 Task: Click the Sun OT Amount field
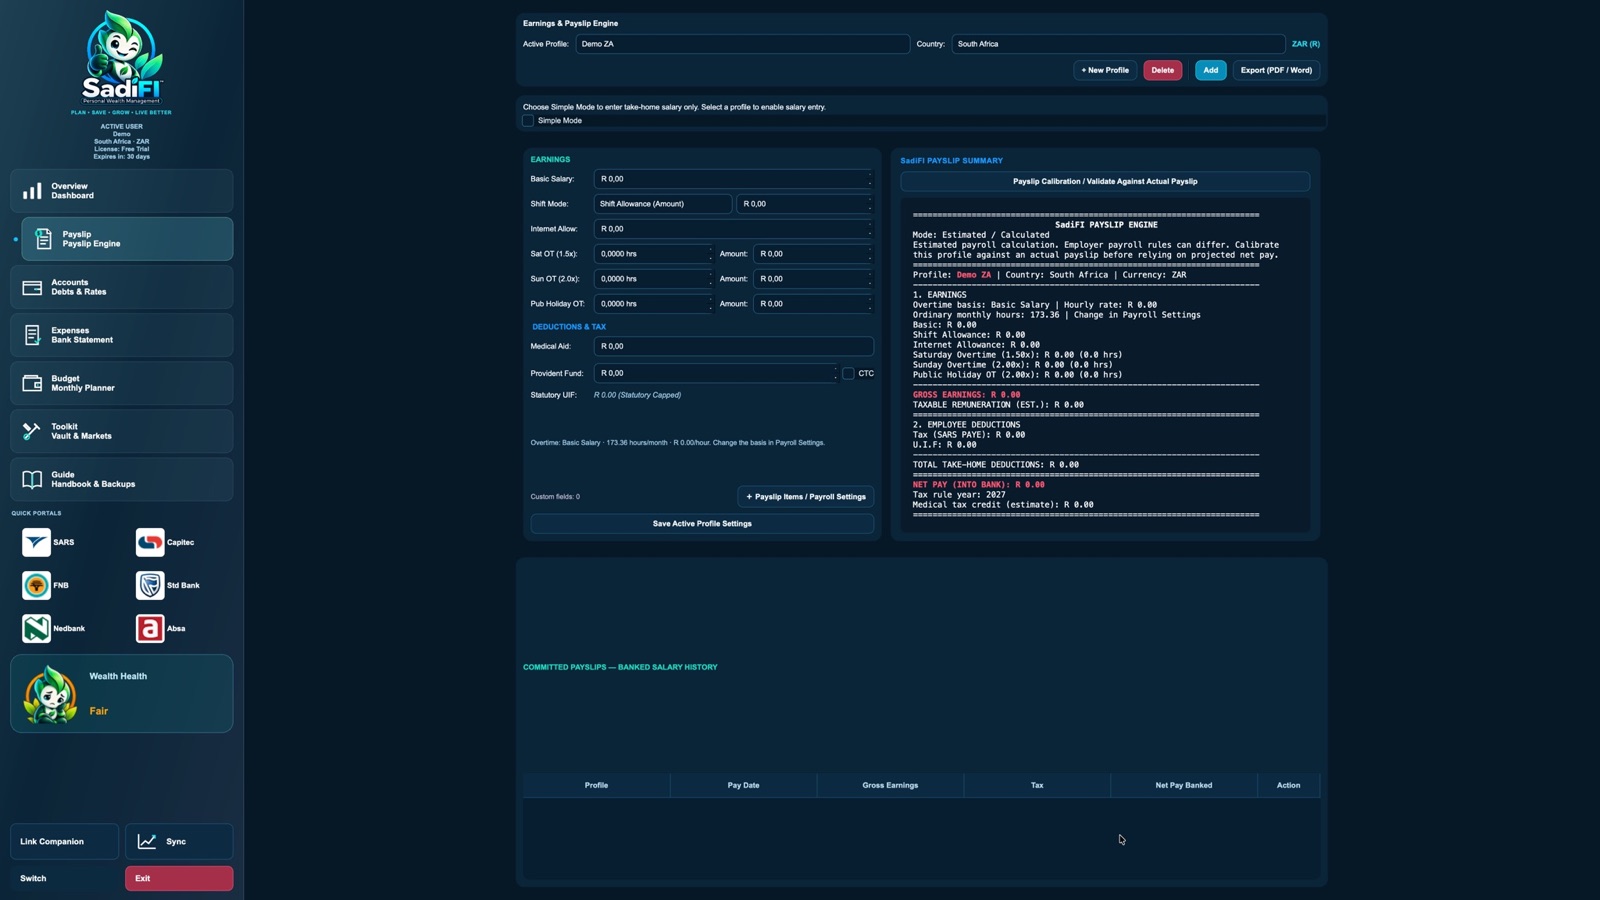[813, 279]
